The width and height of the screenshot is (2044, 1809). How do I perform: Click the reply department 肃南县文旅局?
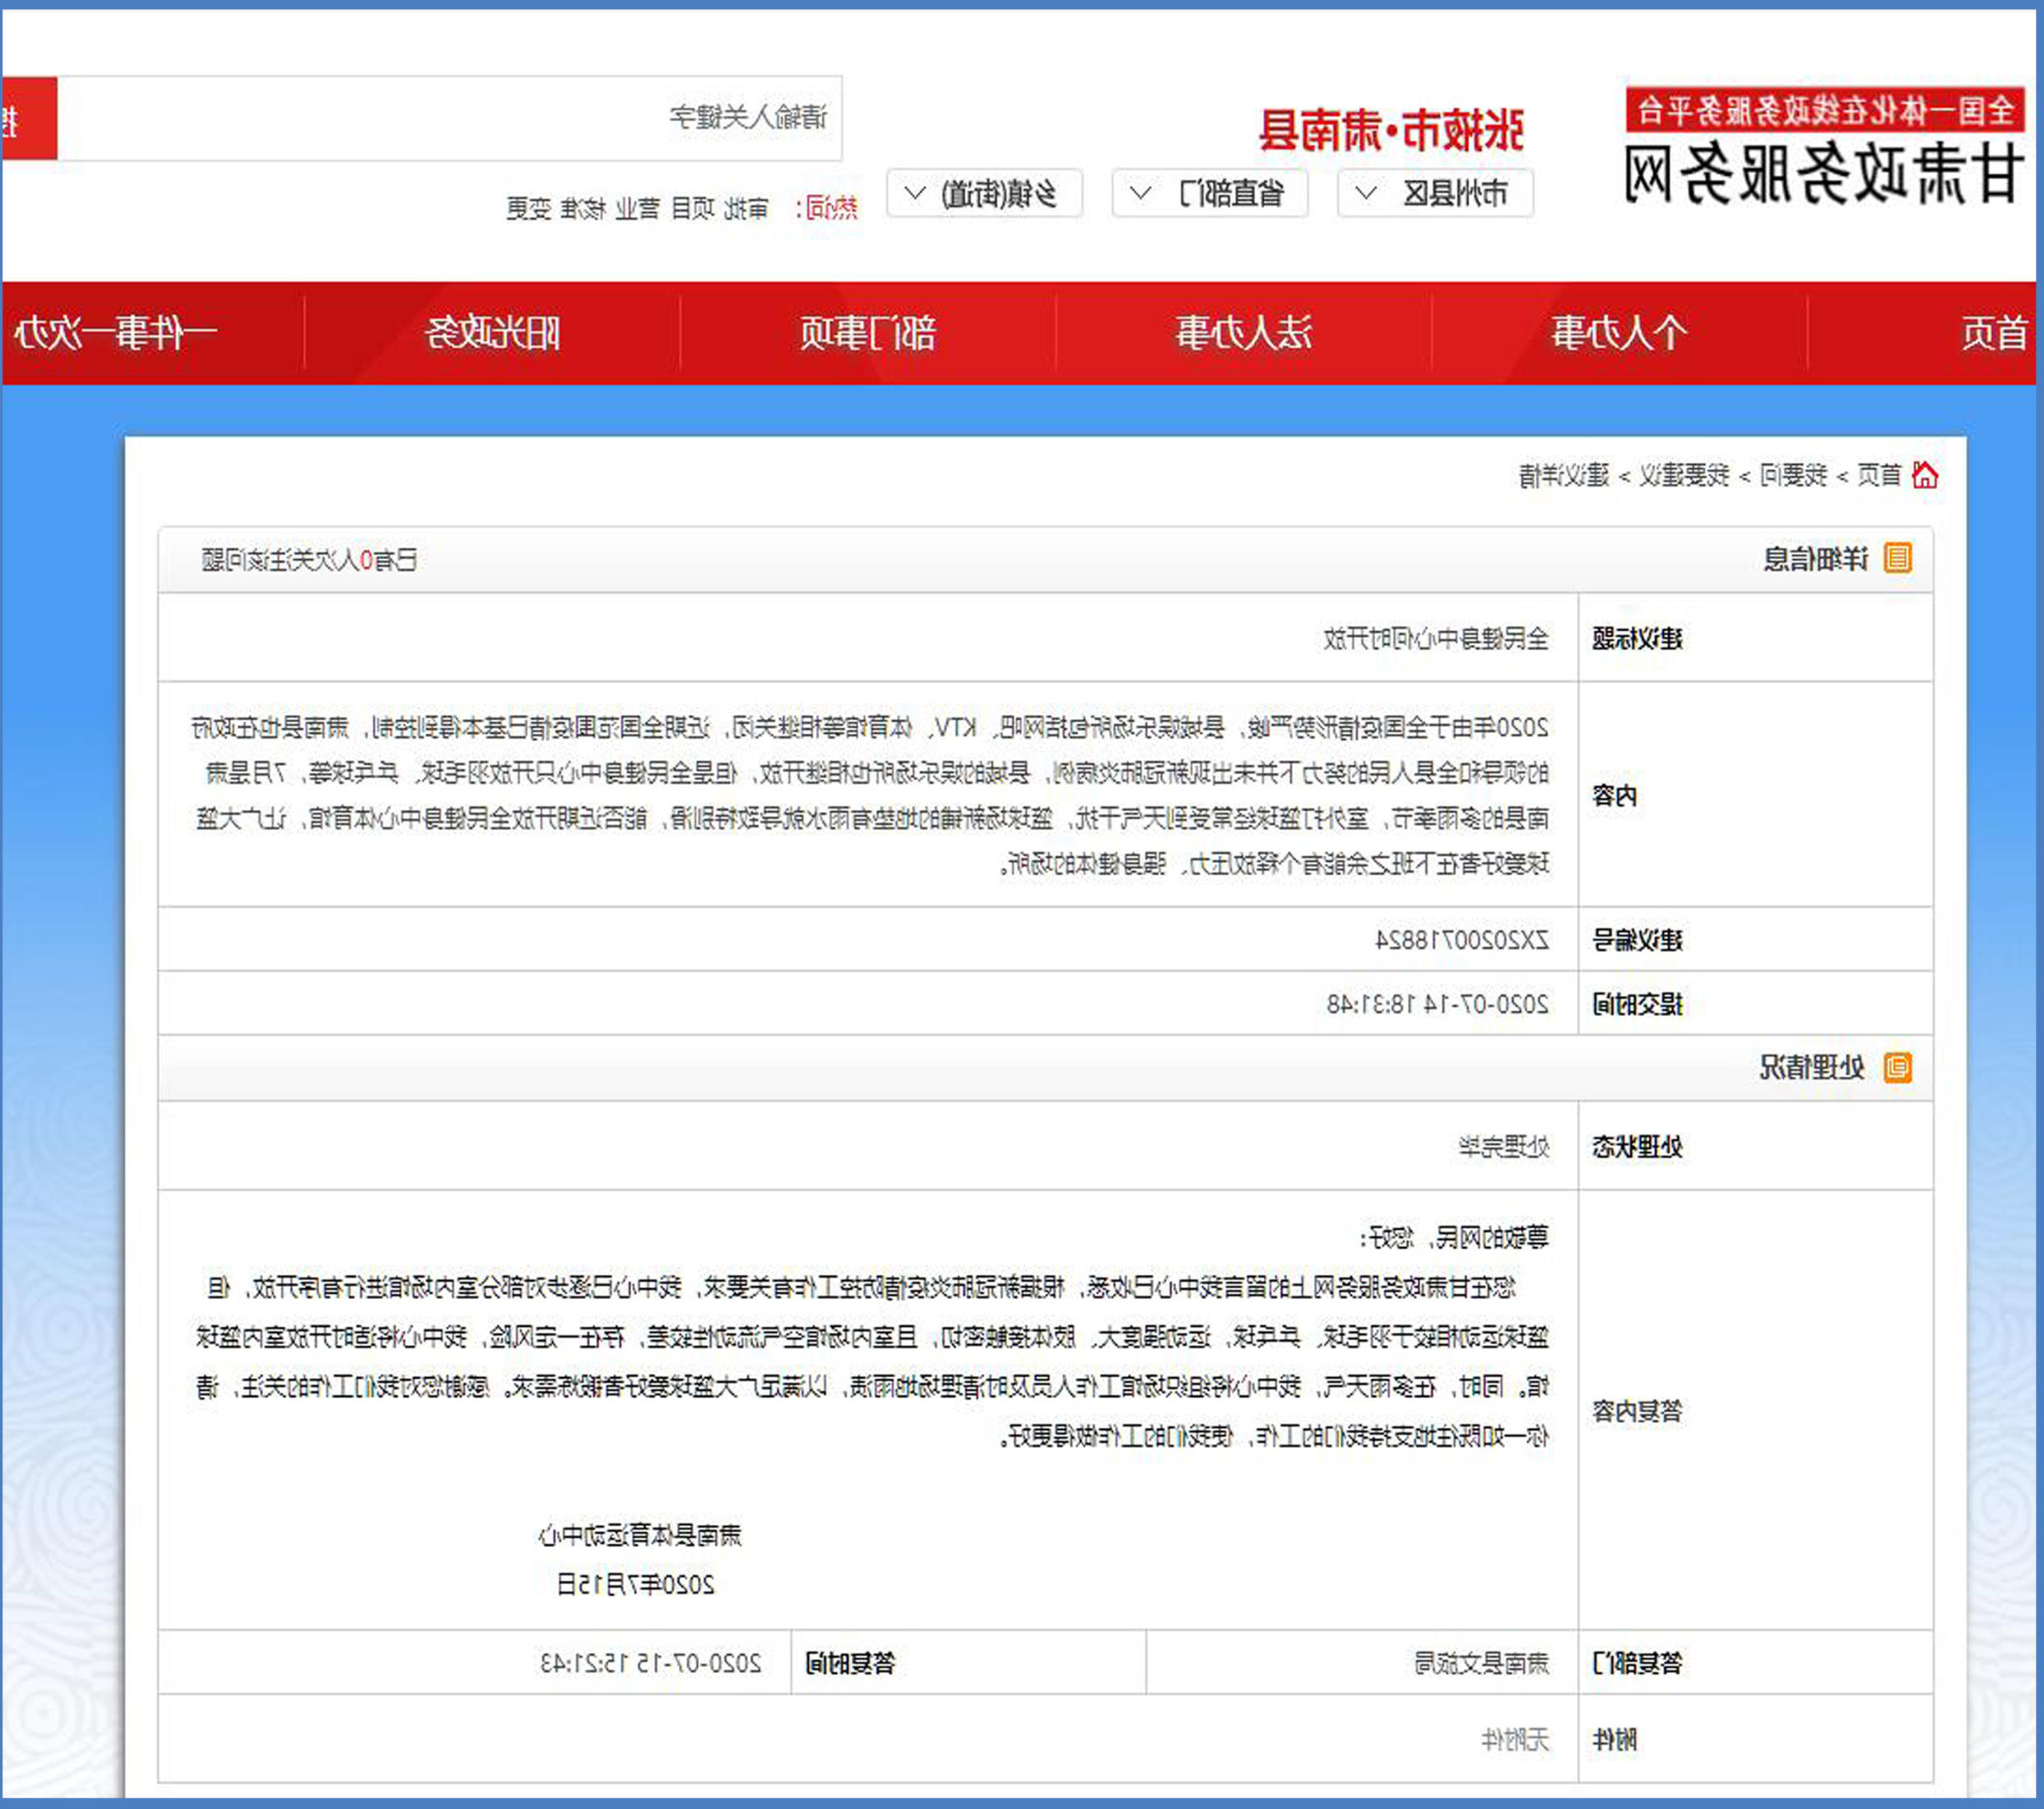coord(1482,1663)
